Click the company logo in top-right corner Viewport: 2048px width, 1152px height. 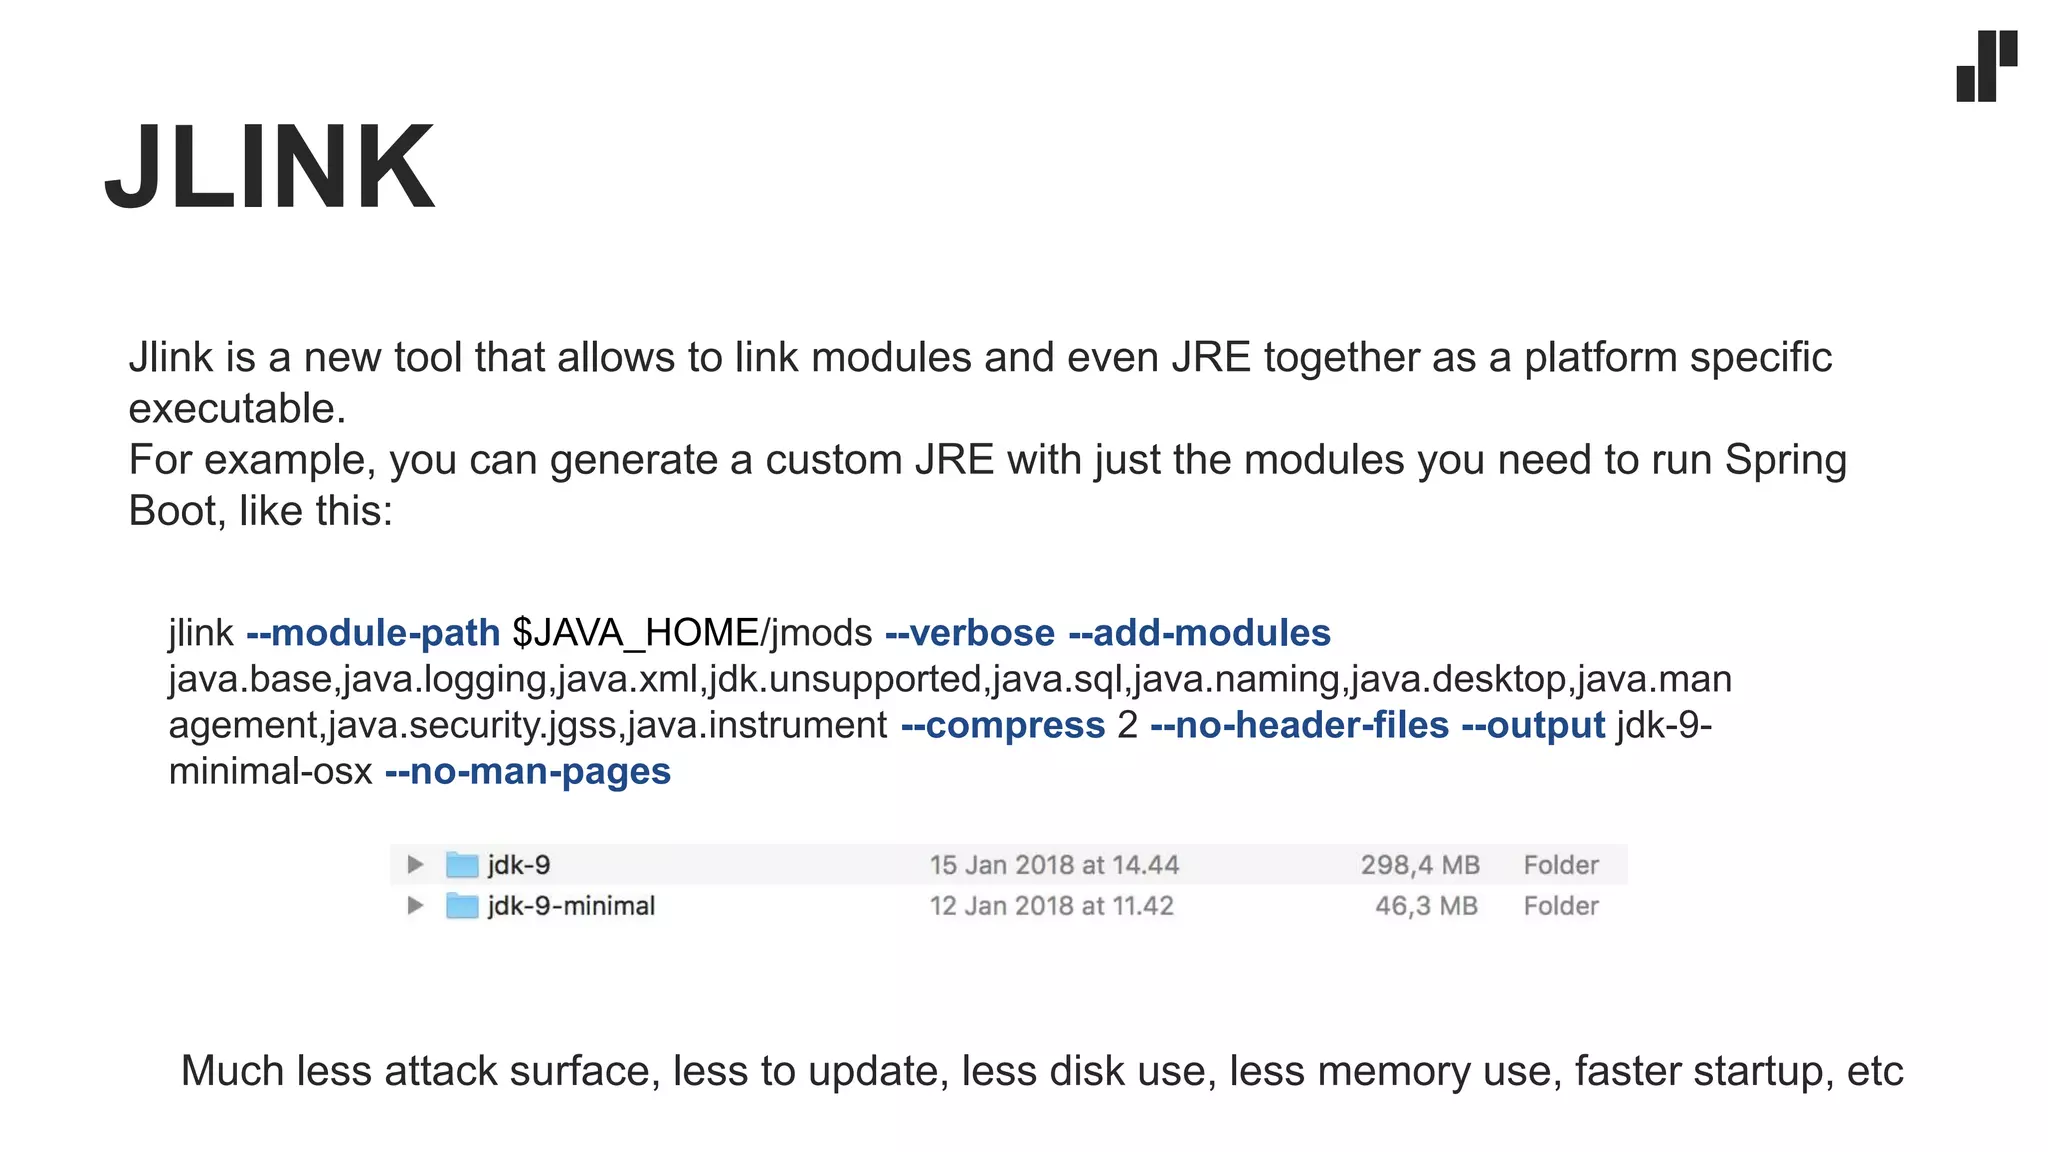click(x=1986, y=66)
